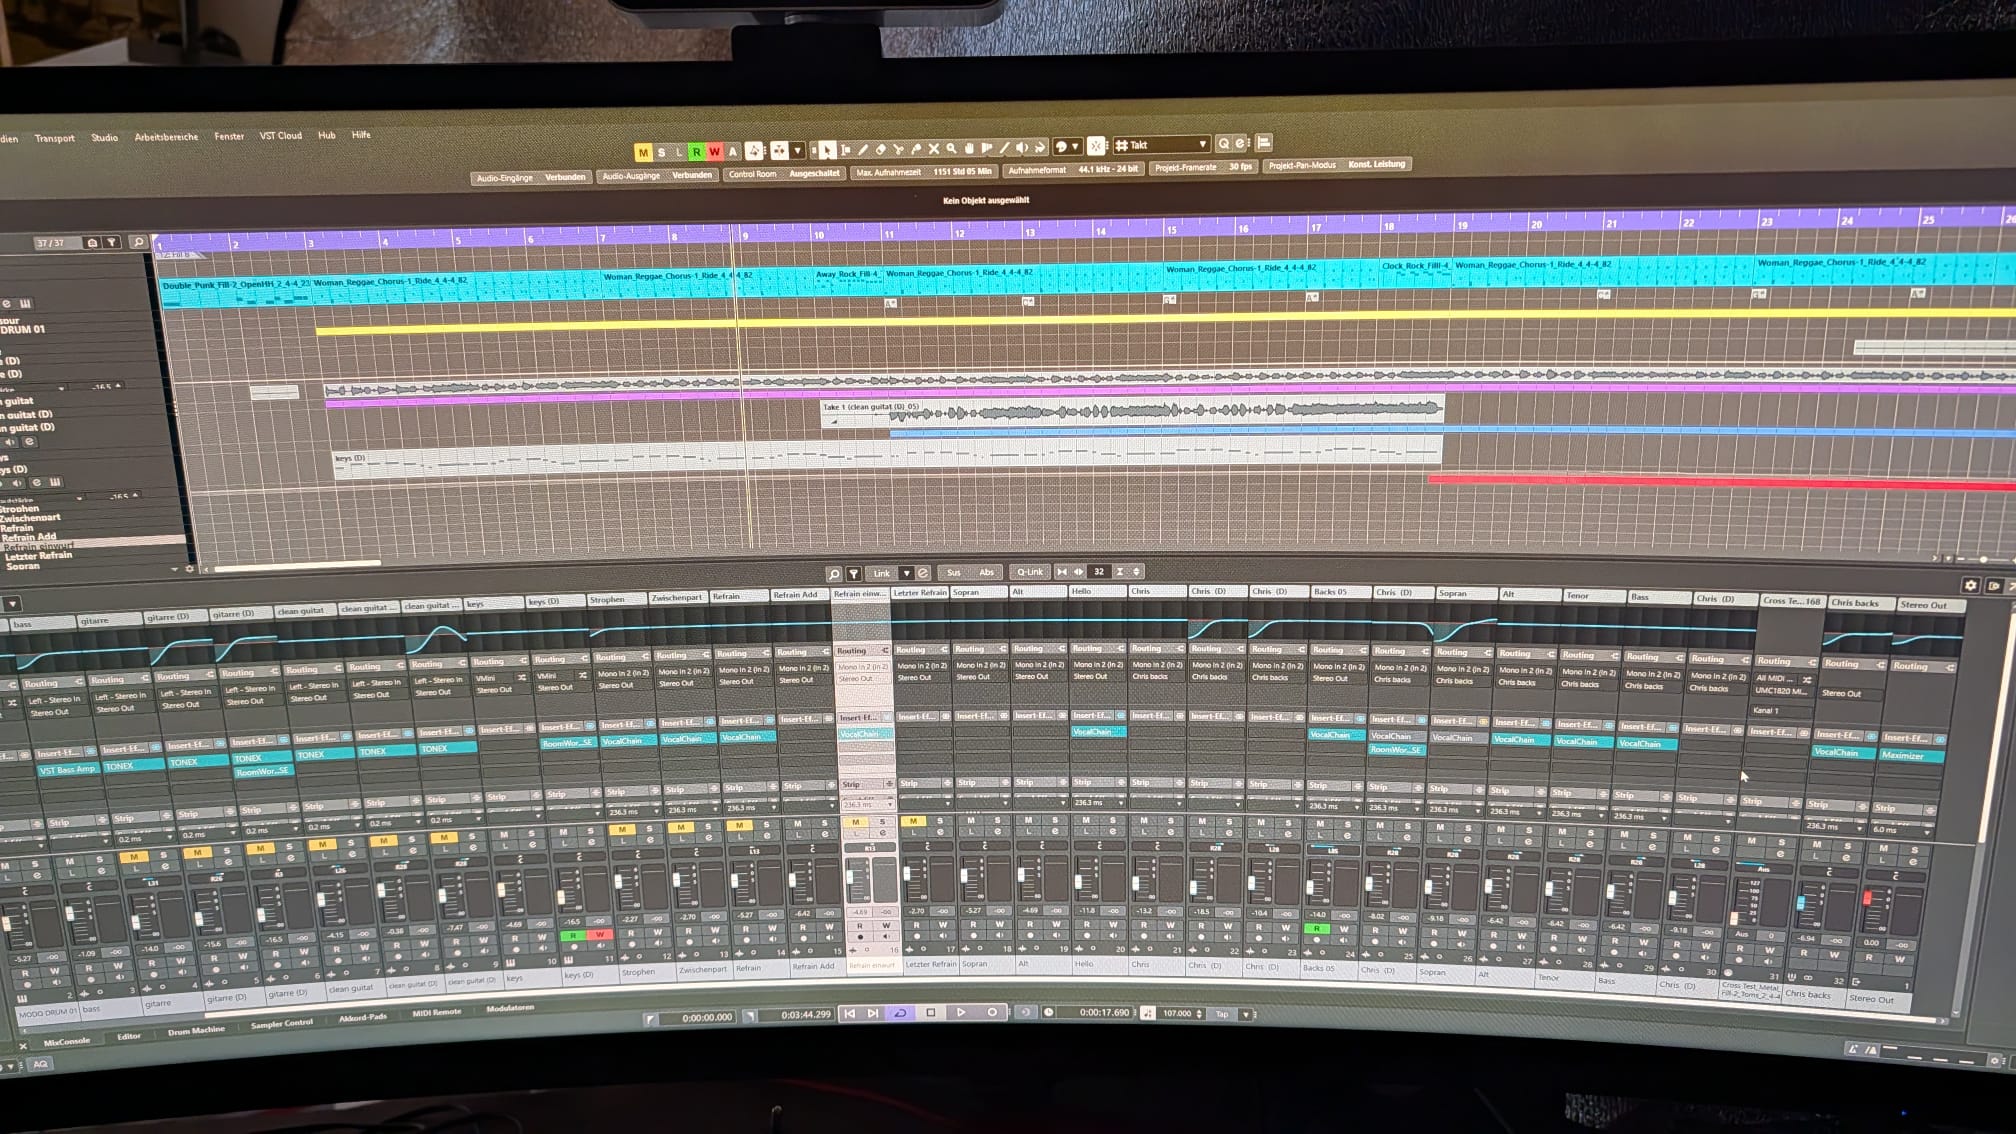The width and height of the screenshot is (2016, 1134).
Task: Pick the Scissors split tool
Action: [898, 150]
